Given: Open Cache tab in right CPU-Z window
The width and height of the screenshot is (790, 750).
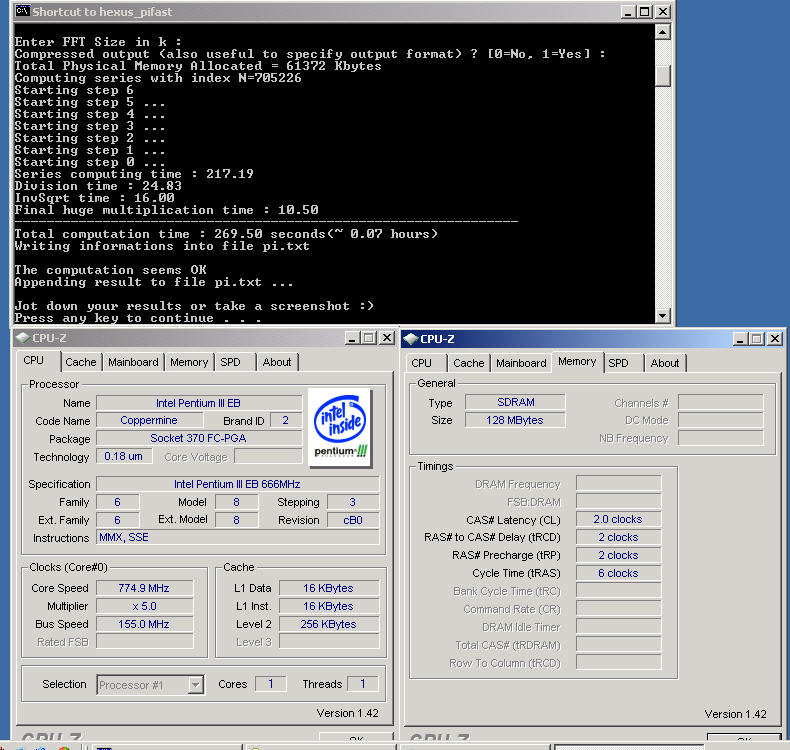Looking at the screenshot, I should pos(469,363).
